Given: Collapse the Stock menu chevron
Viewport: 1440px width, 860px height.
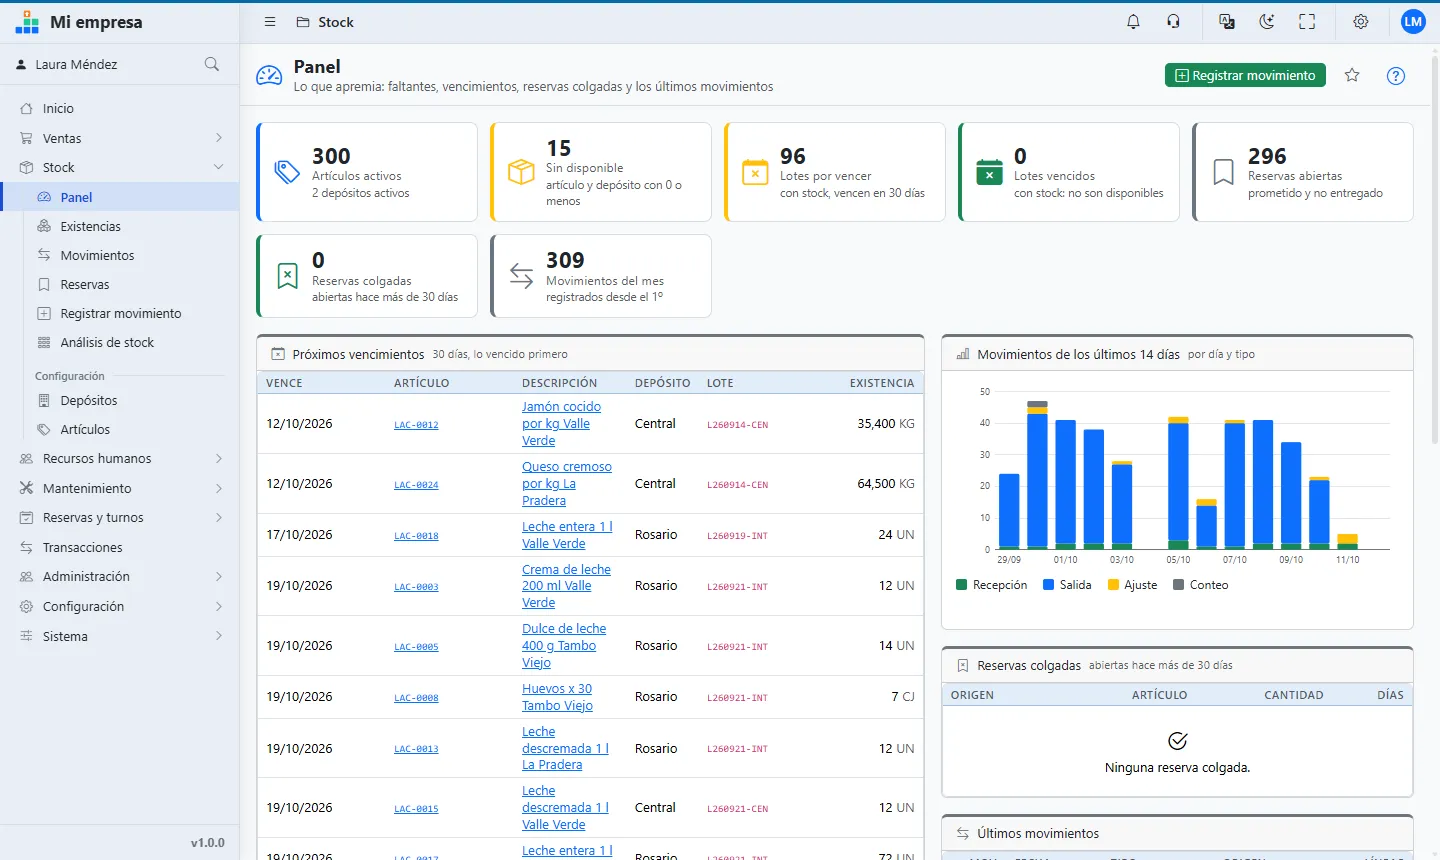Looking at the screenshot, I should pyautogui.click(x=219, y=167).
